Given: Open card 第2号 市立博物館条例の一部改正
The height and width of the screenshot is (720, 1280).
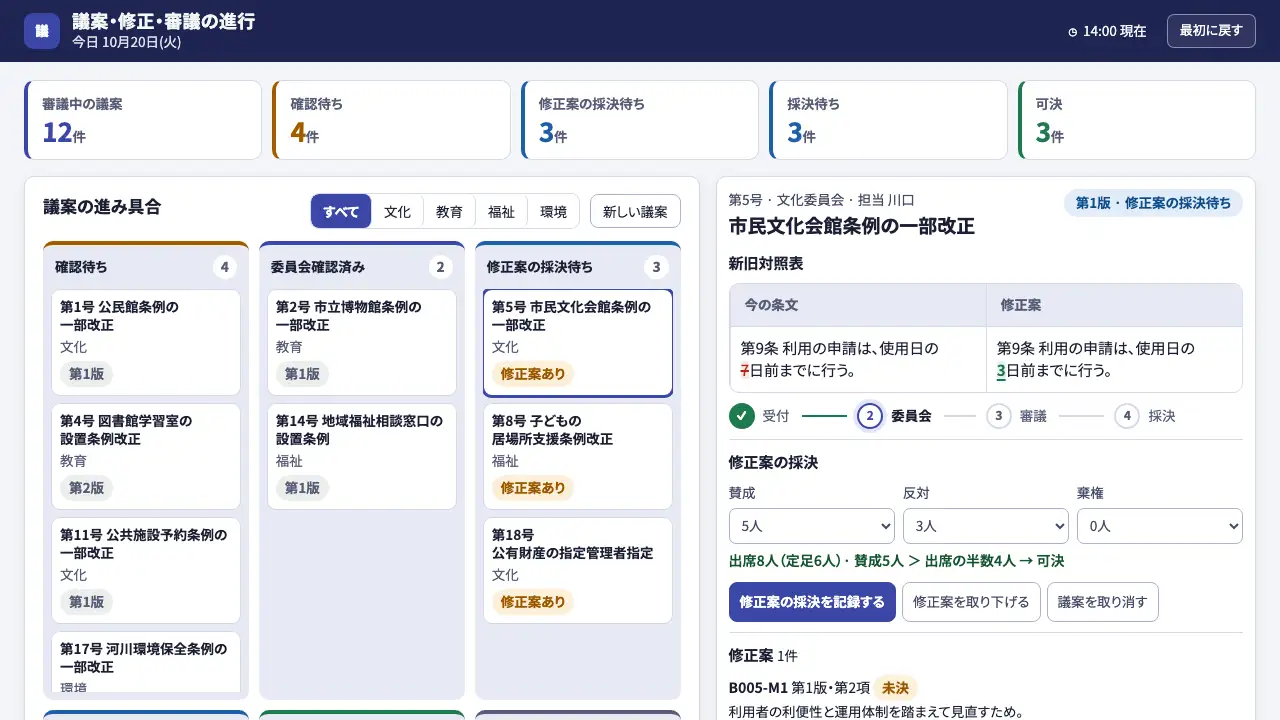Looking at the screenshot, I should 362,343.
